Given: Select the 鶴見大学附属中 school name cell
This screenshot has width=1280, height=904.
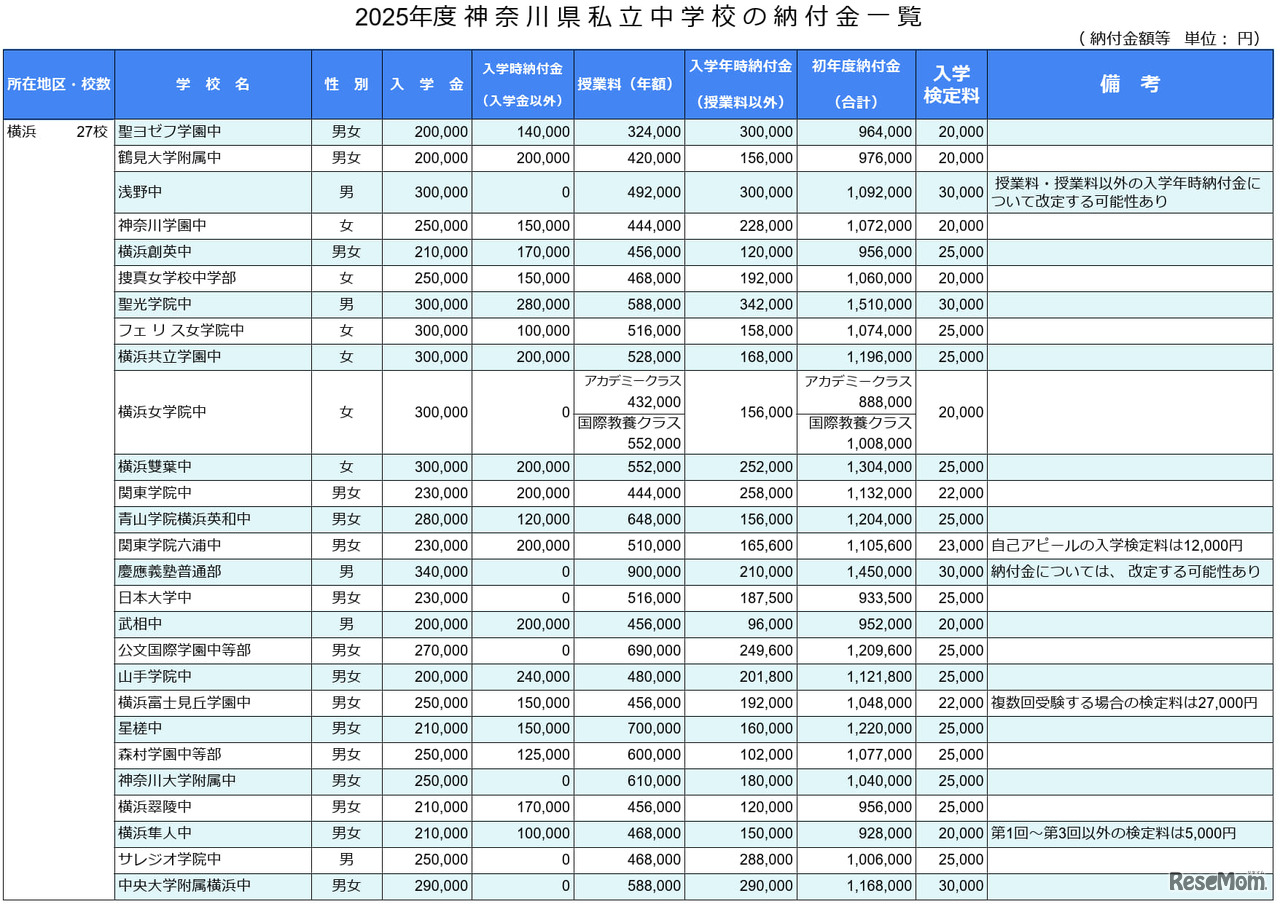Looking at the screenshot, I should point(213,158).
